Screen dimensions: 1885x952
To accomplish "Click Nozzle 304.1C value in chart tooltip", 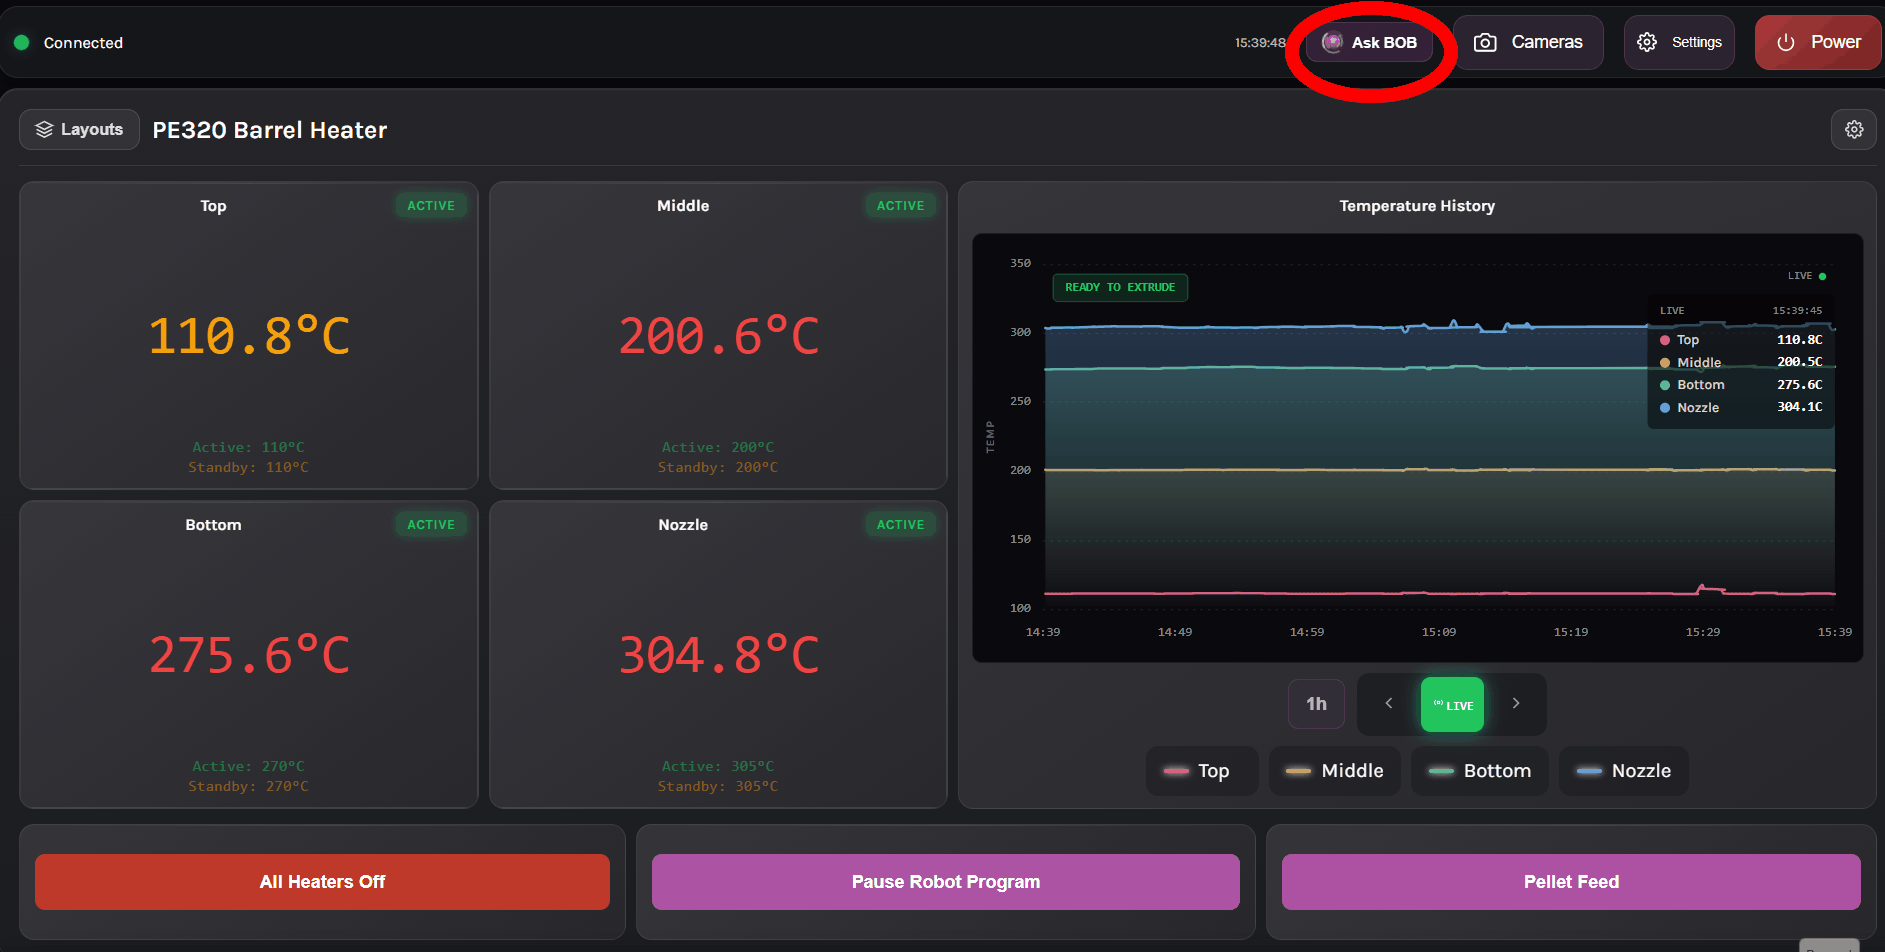I will pyautogui.click(x=1799, y=407).
